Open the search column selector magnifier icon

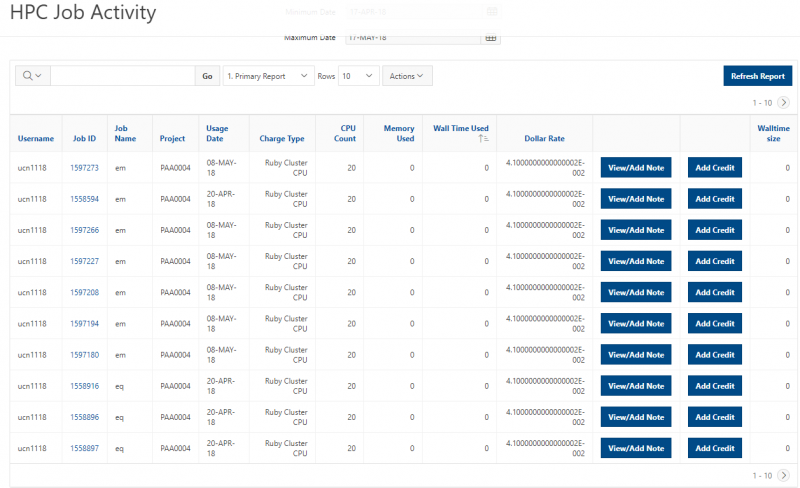click(x=31, y=76)
